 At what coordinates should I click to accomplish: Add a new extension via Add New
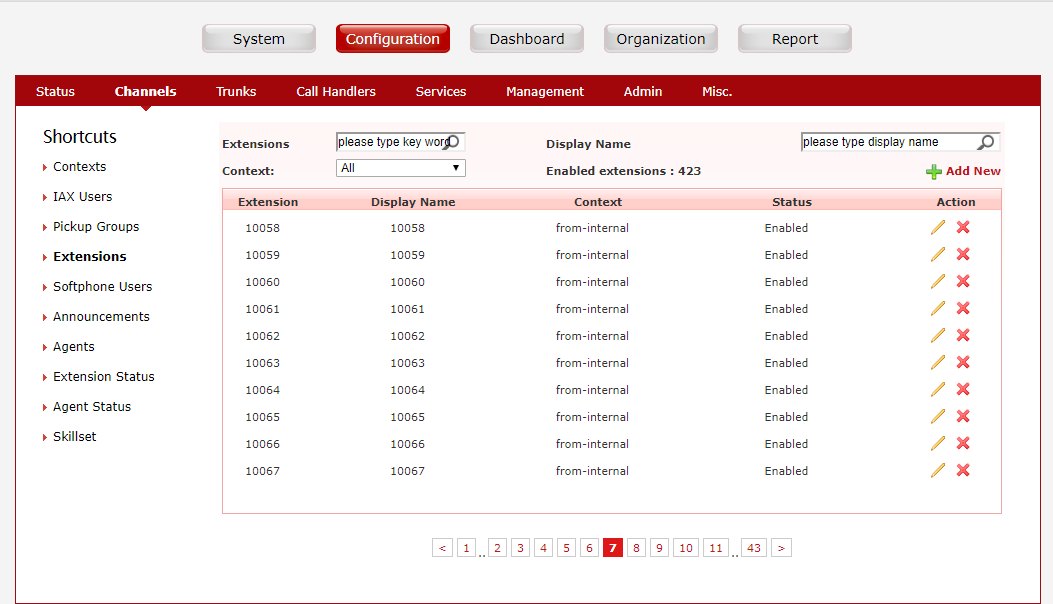tap(963, 171)
